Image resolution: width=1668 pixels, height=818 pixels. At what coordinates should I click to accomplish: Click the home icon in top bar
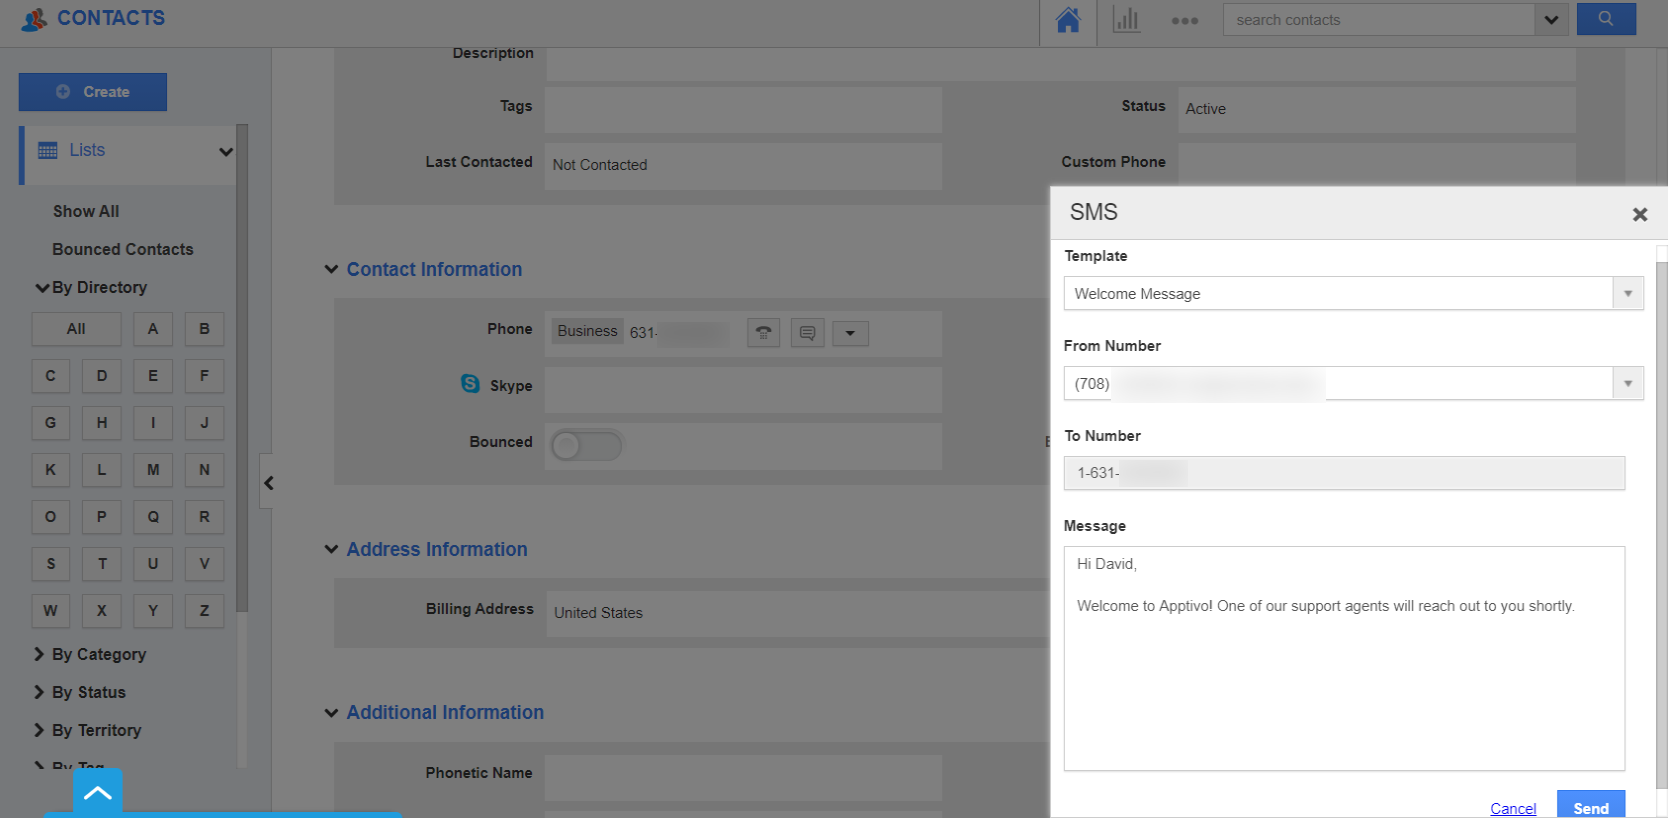click(1068, 20)
